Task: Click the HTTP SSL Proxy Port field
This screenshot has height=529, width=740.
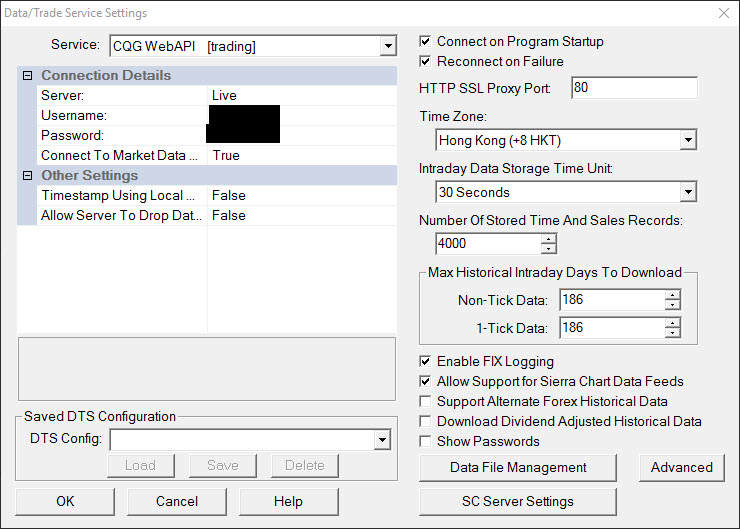Action: [634, 88]
